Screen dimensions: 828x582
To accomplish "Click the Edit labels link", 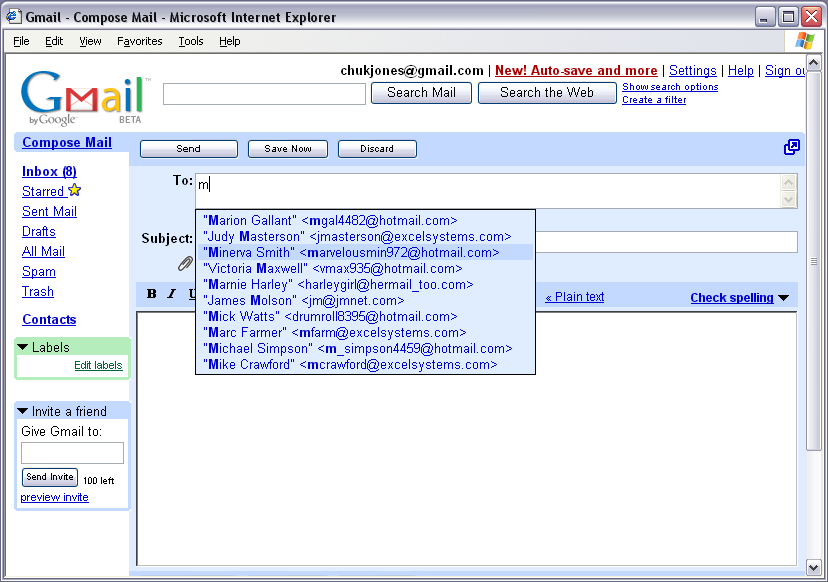I will pos(98,365).
